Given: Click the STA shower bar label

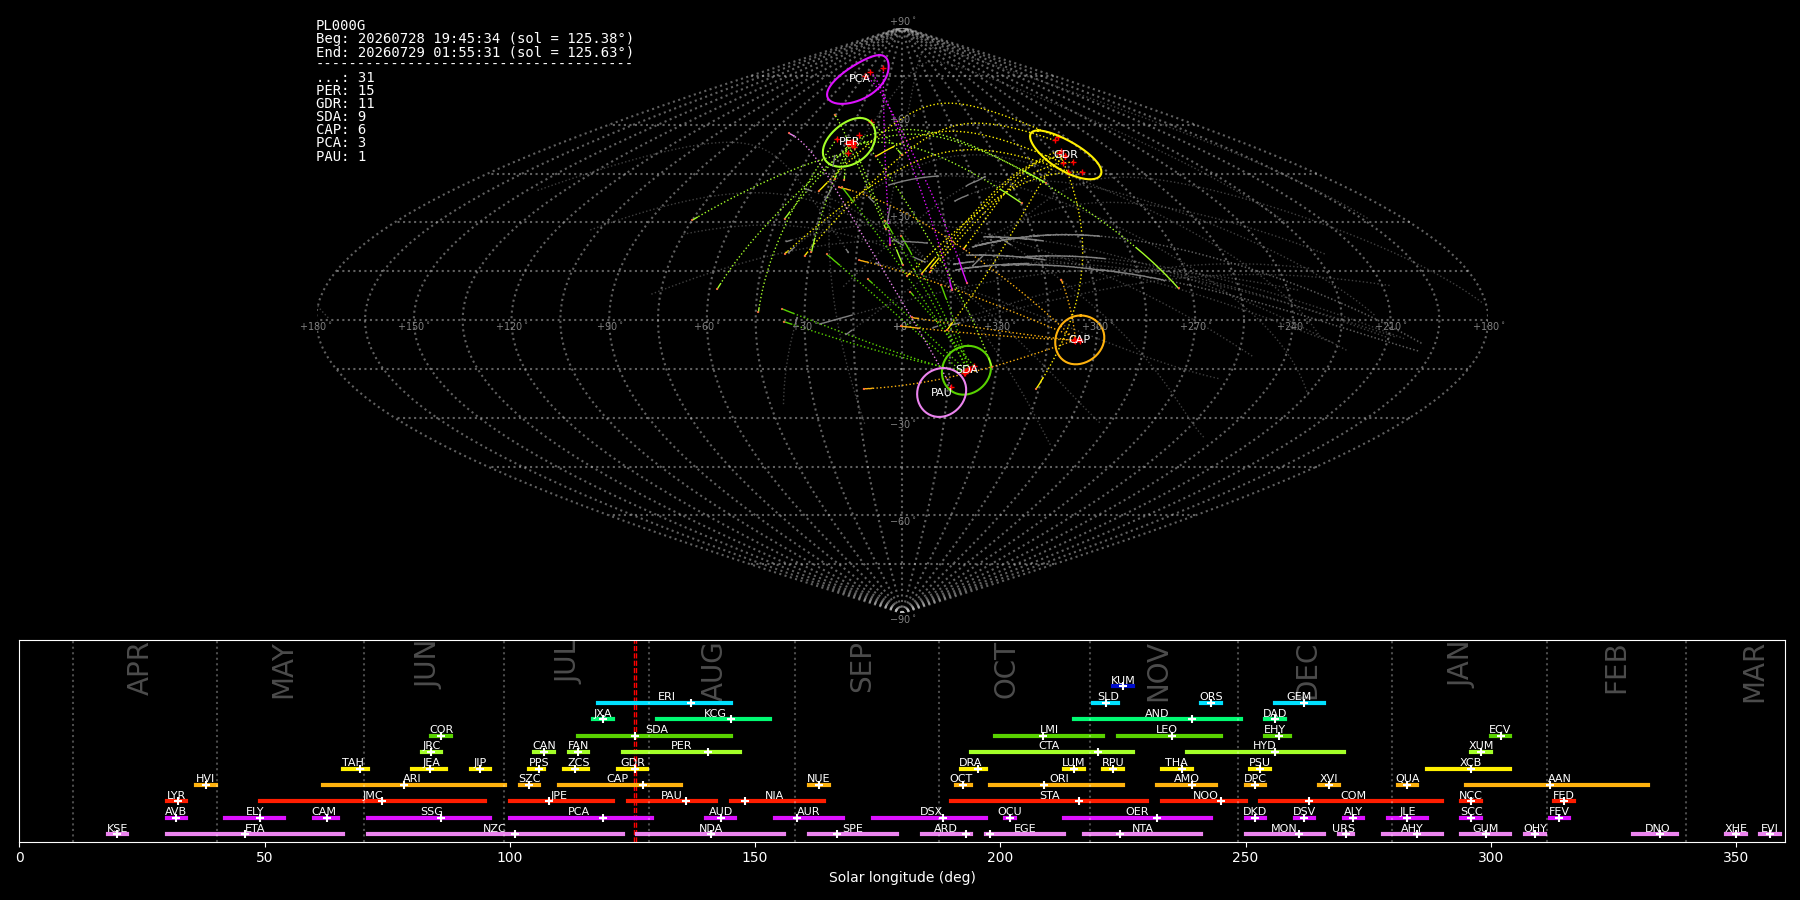Looking at the screenshot, I should tap(1049, 796).
